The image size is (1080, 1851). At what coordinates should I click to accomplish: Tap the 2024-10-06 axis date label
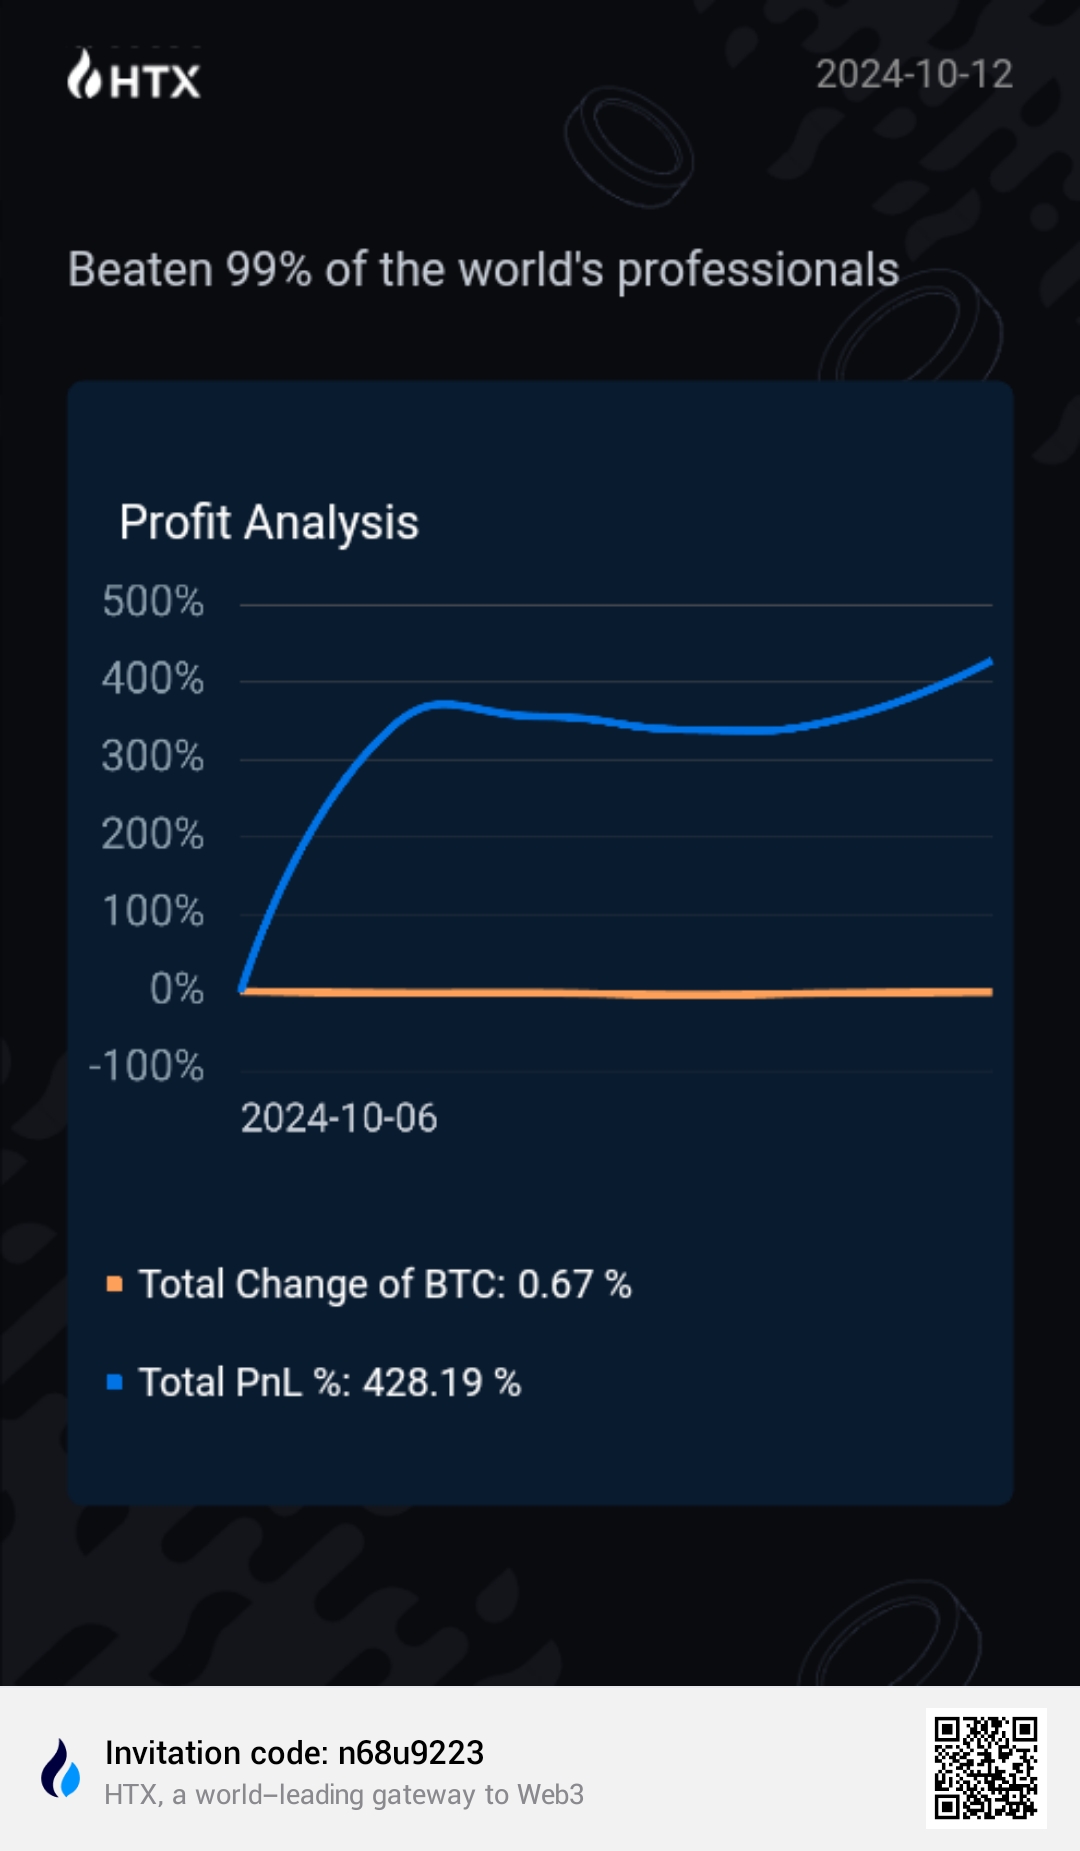pos(339,1118)
